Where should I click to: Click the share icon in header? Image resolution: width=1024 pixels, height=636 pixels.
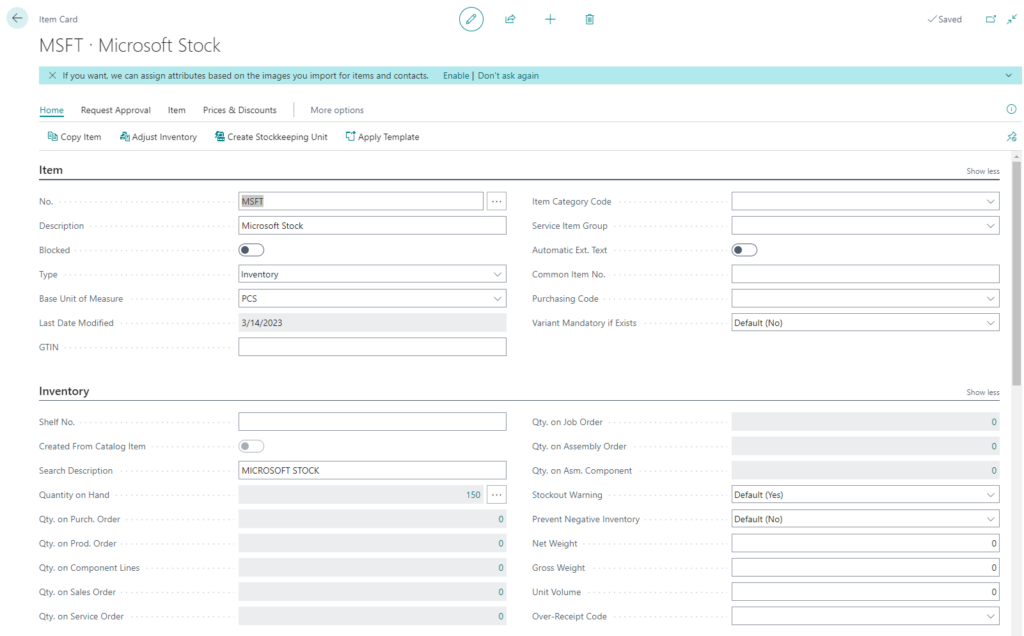point(510,19)
